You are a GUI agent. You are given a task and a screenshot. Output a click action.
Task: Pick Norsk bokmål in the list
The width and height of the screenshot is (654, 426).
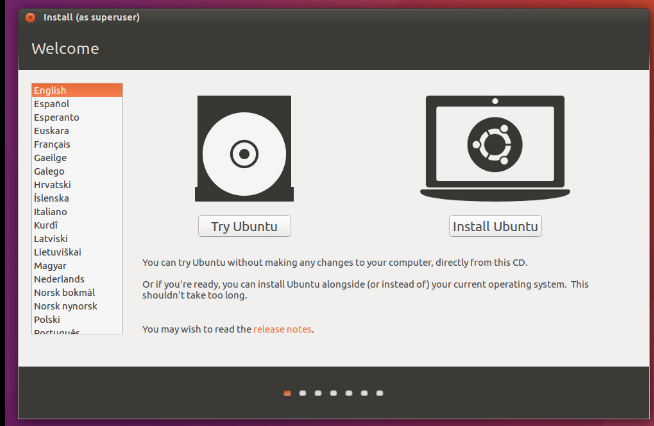pyautogui.click(x=77, y=292)
